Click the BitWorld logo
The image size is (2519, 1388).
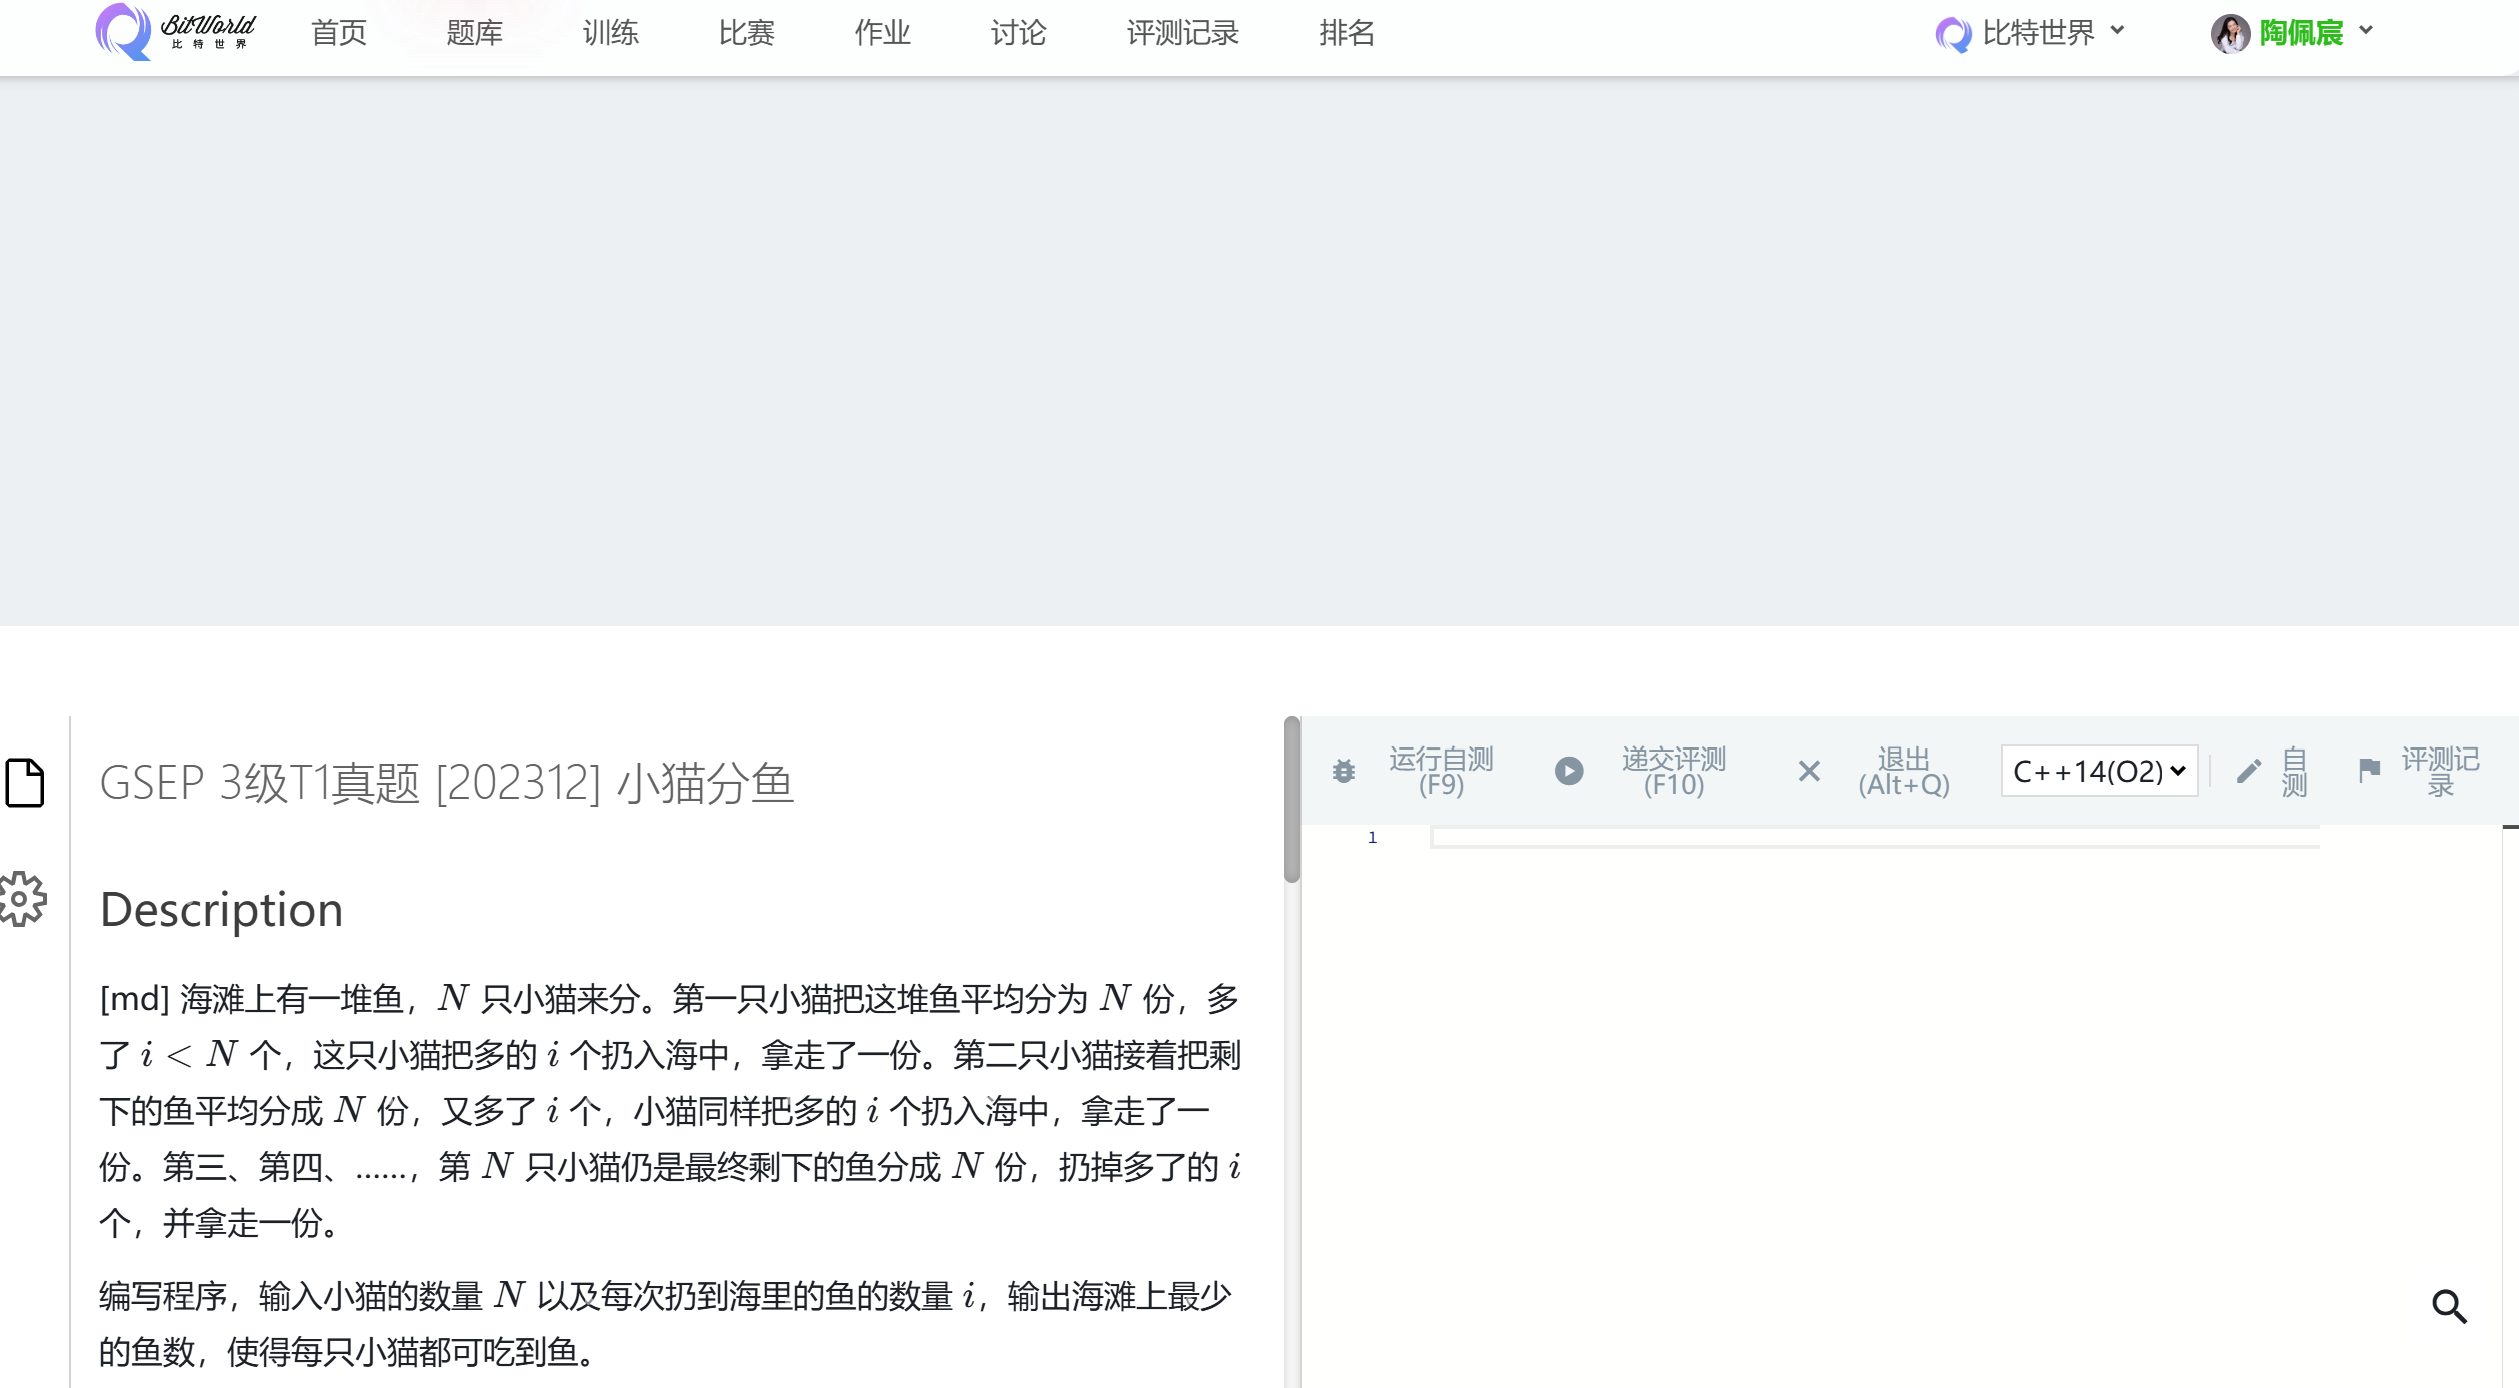point(175,32)
